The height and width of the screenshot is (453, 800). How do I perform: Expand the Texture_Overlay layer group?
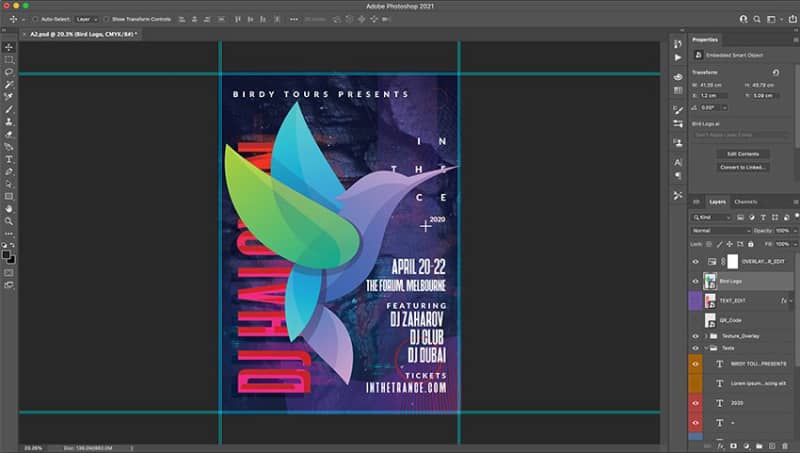point(706,336)
